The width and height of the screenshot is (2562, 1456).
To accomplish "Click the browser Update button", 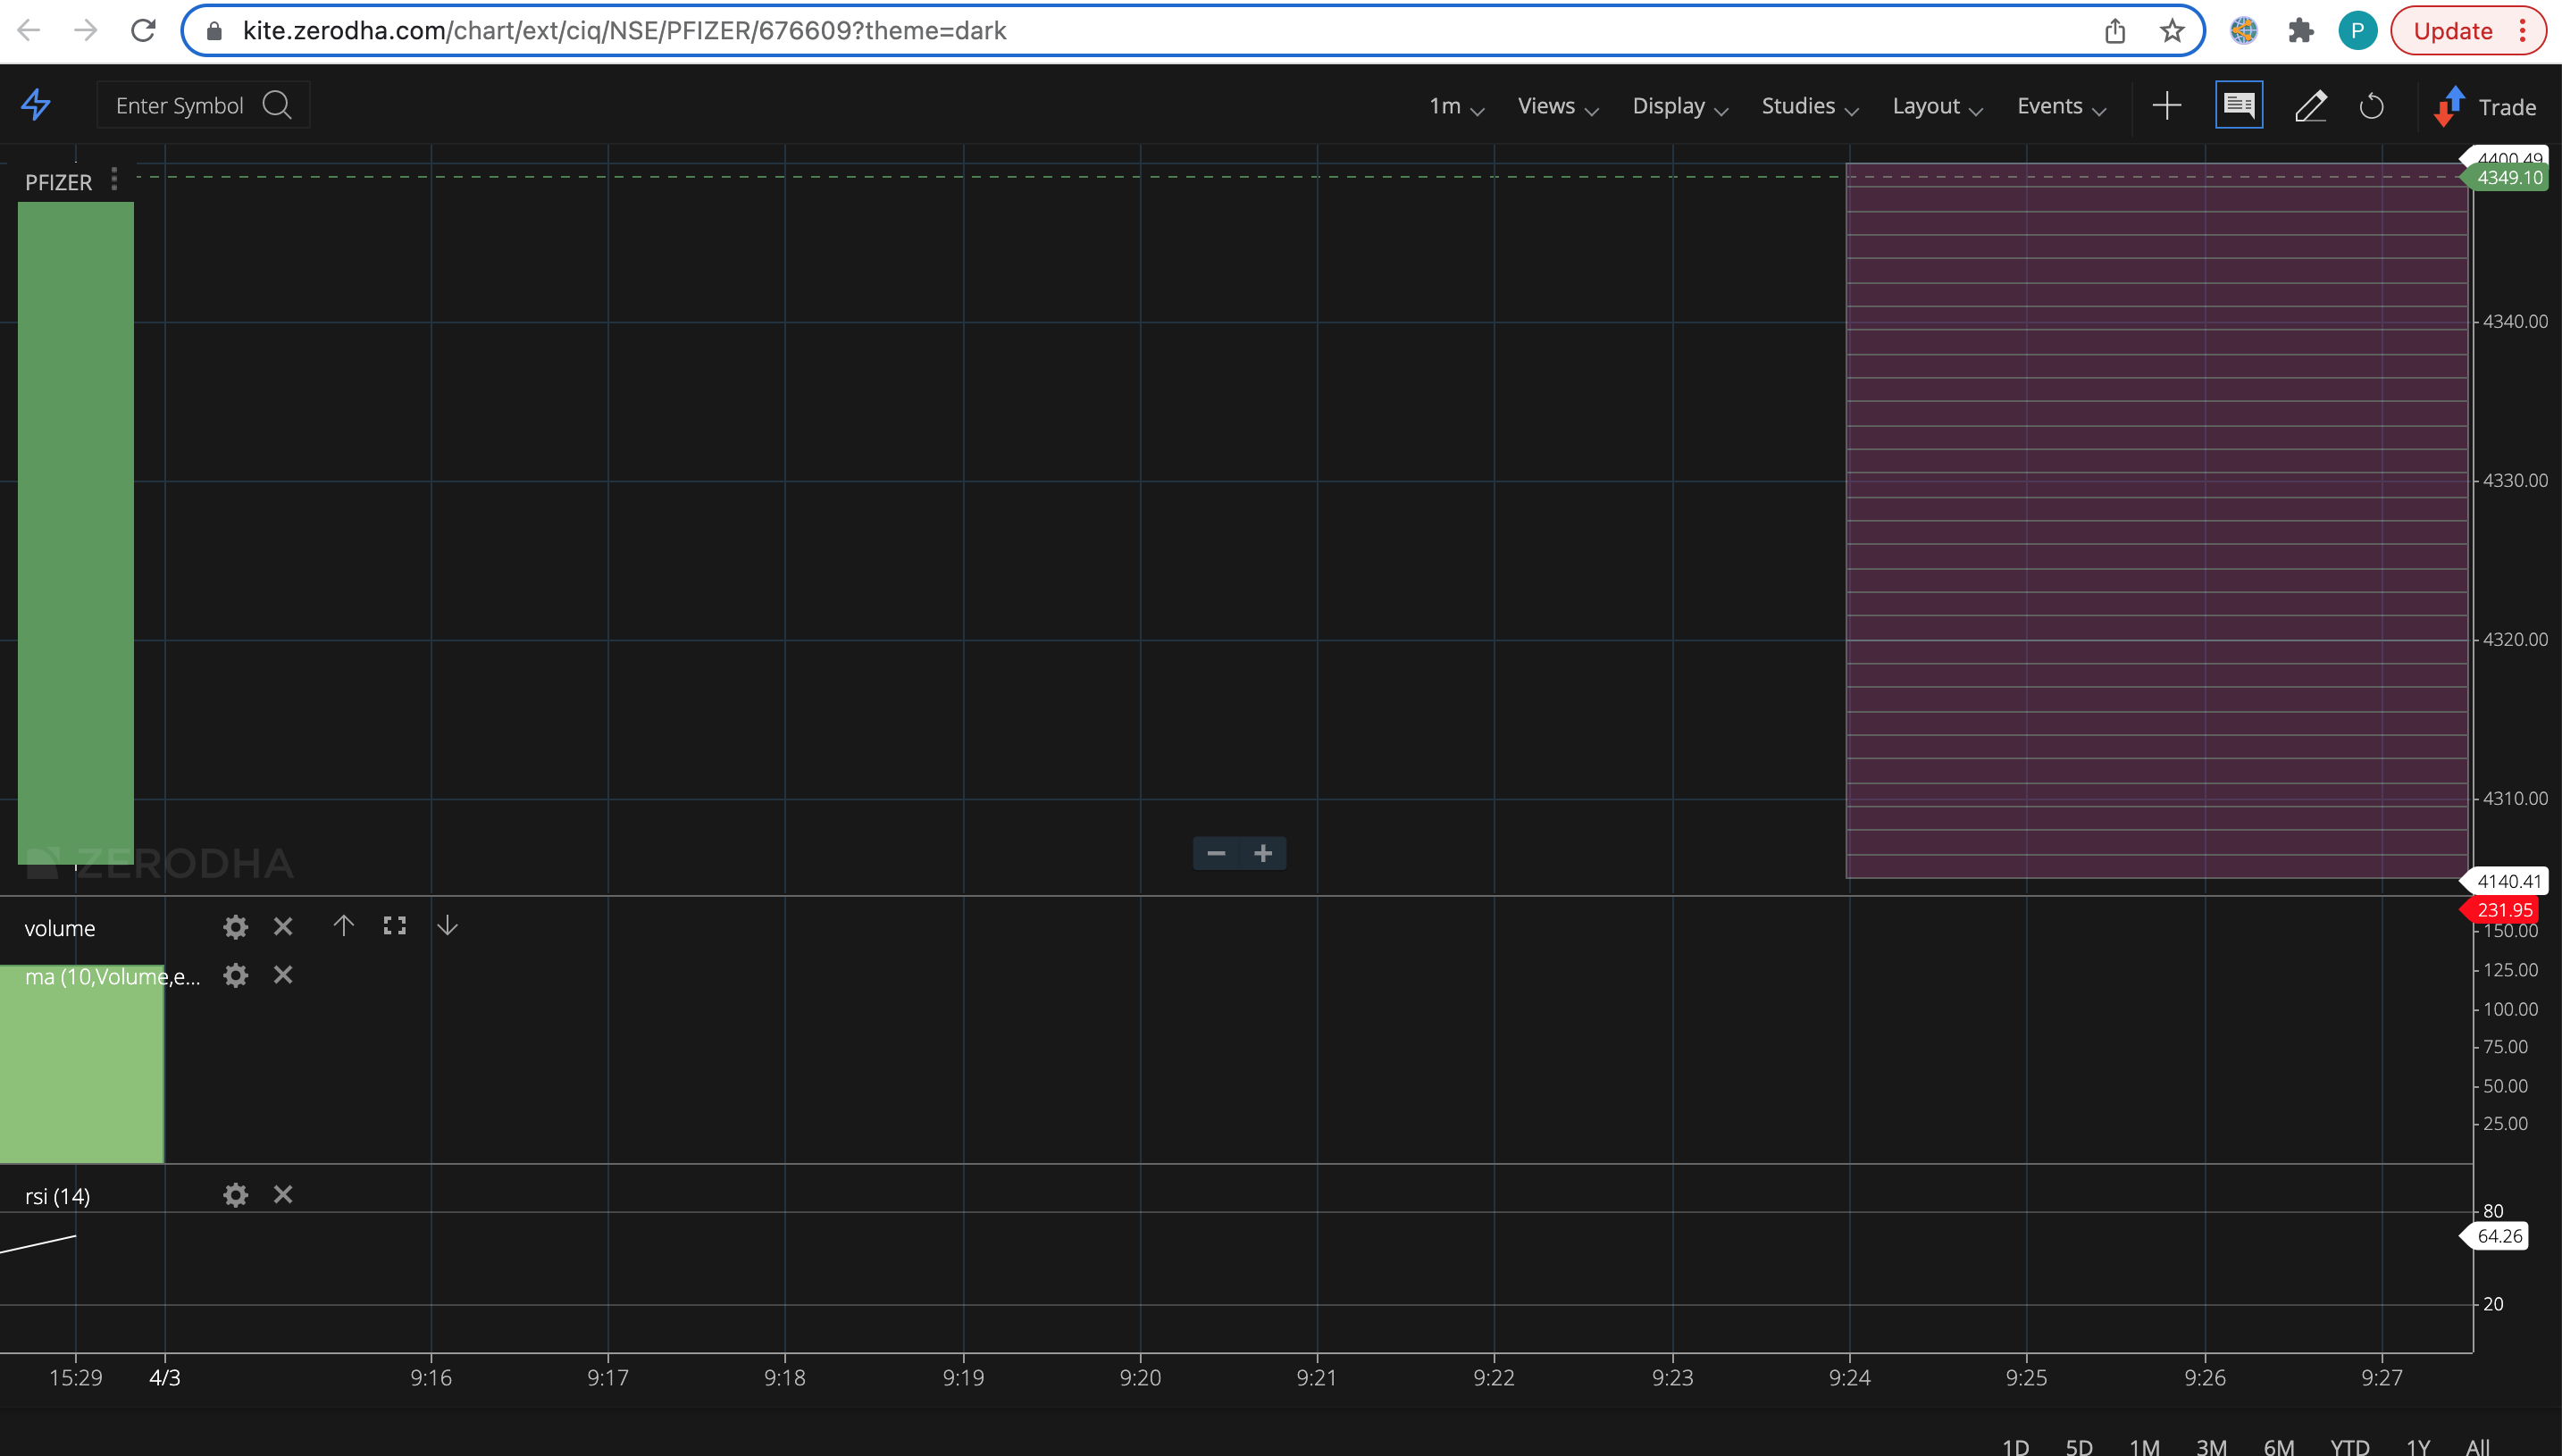I will (2467, 31).
